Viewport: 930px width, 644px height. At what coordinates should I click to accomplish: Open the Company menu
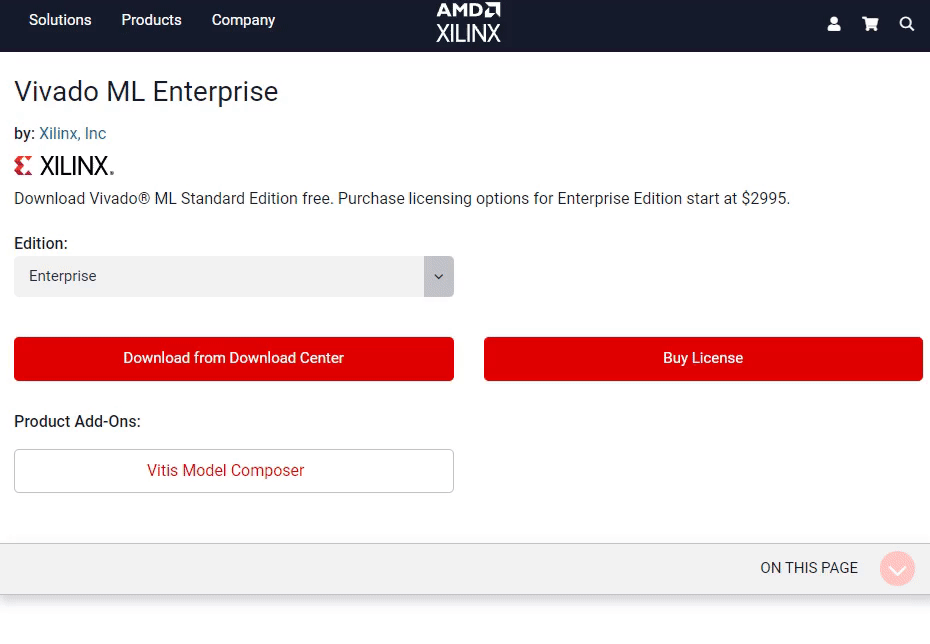243,20
